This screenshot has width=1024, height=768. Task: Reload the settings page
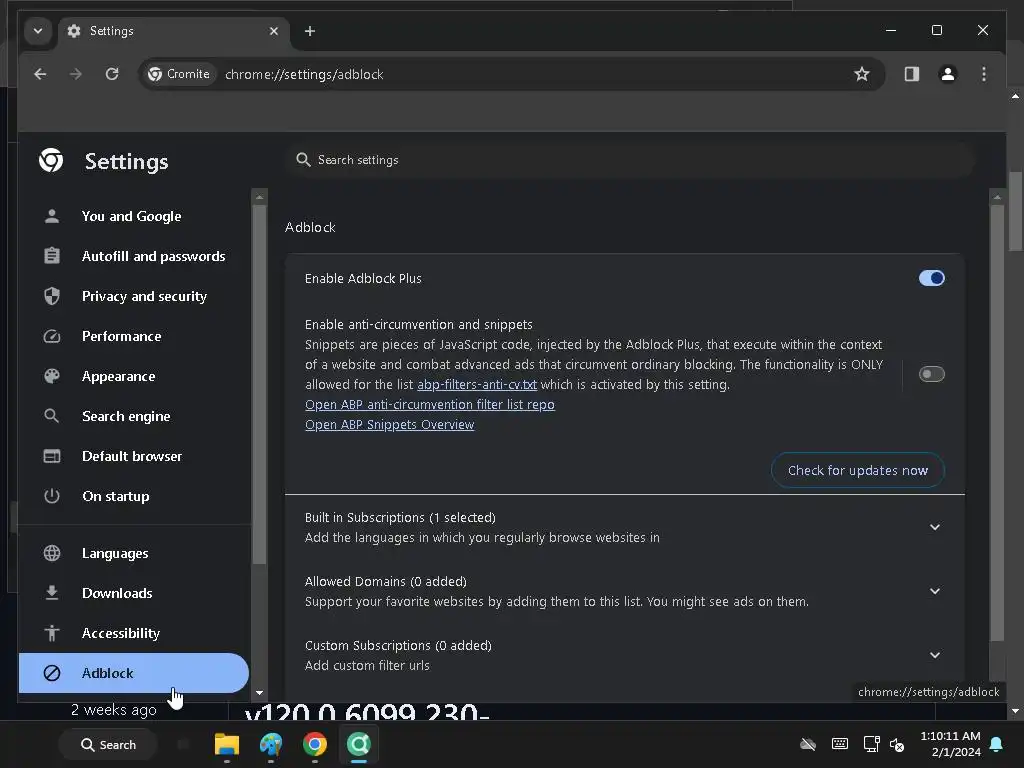click(112, 74)
